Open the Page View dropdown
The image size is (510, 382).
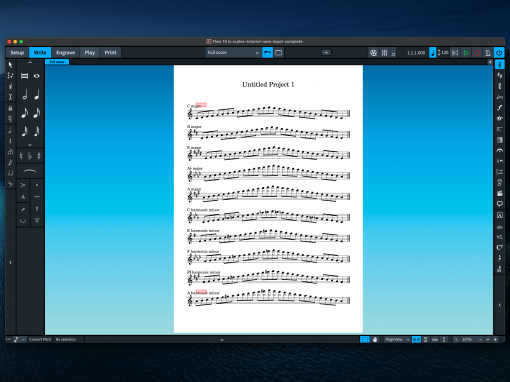[x=397, y=339]
